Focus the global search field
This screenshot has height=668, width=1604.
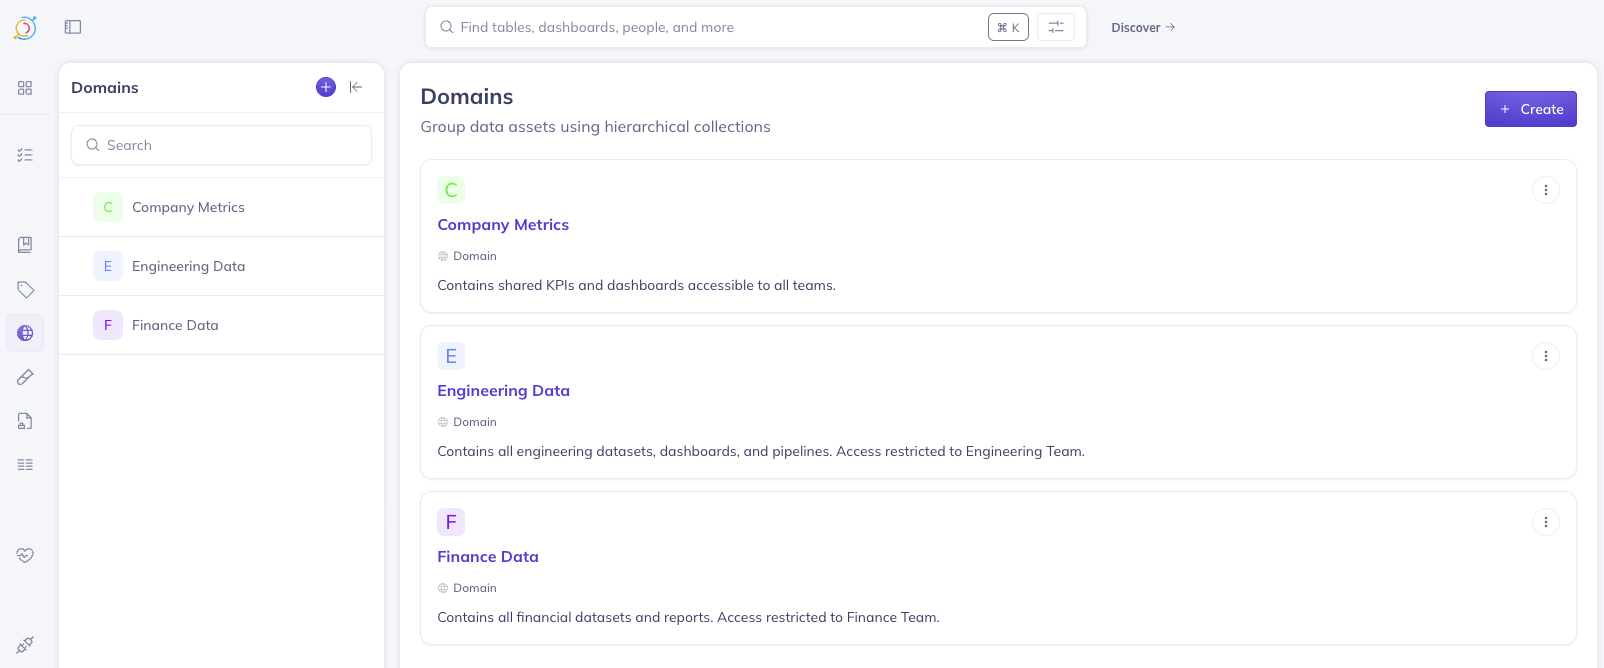[x=756, y=27]
